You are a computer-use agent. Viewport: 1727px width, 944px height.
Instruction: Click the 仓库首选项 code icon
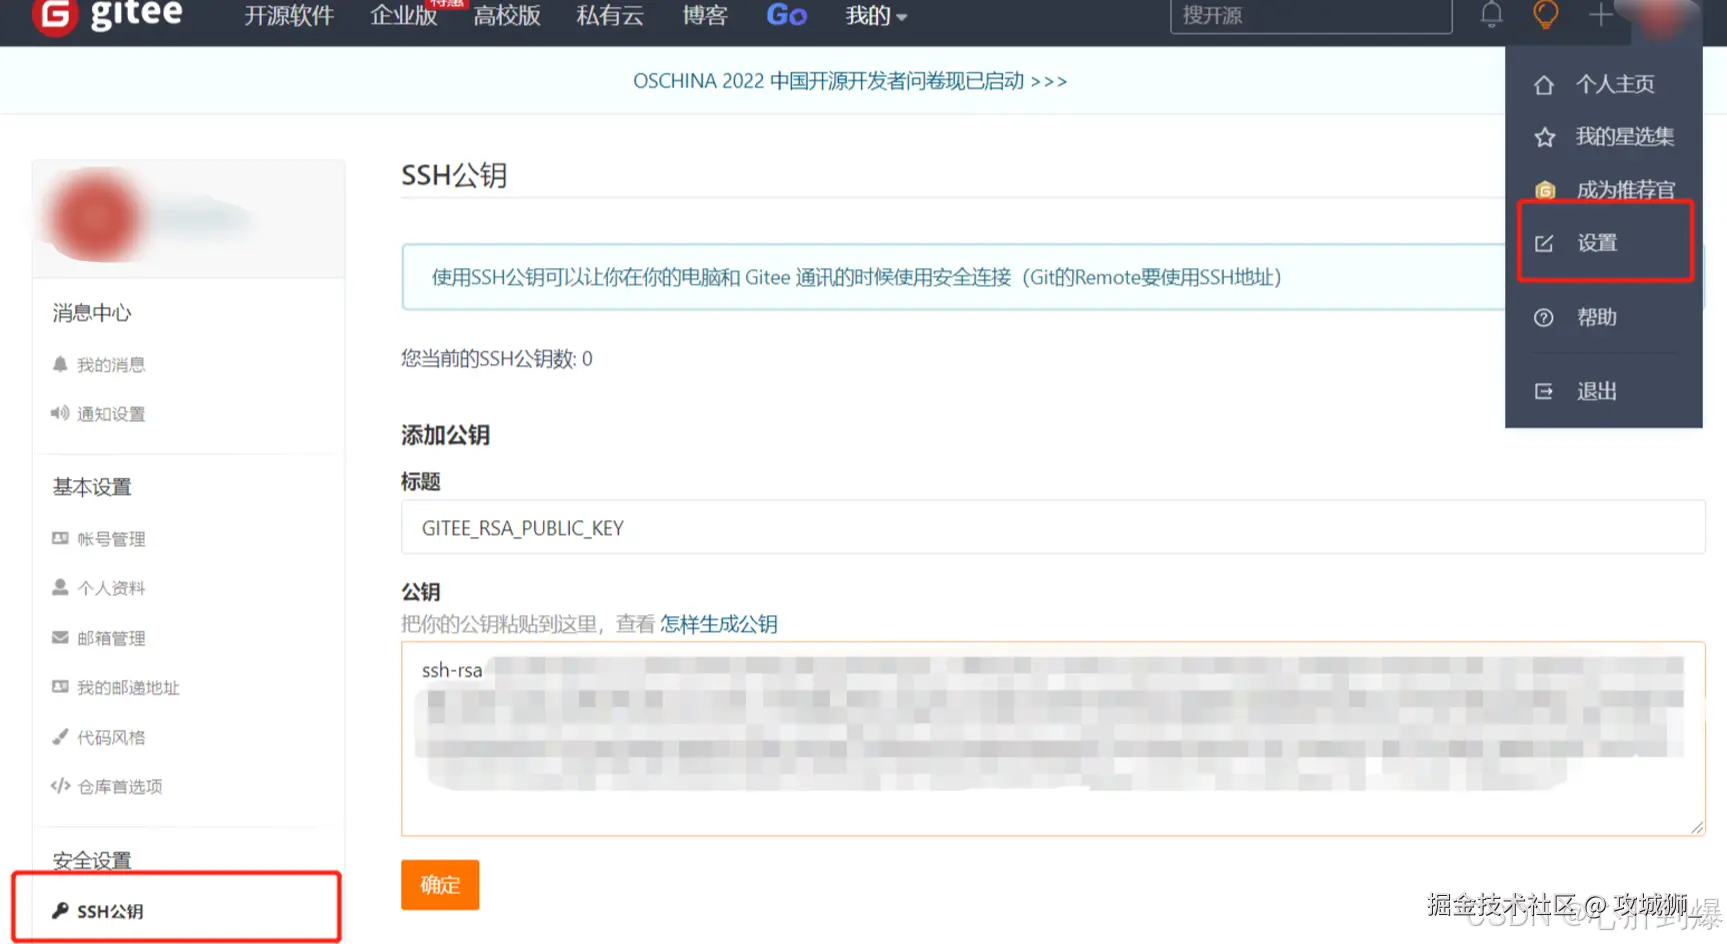pos(60,786)
